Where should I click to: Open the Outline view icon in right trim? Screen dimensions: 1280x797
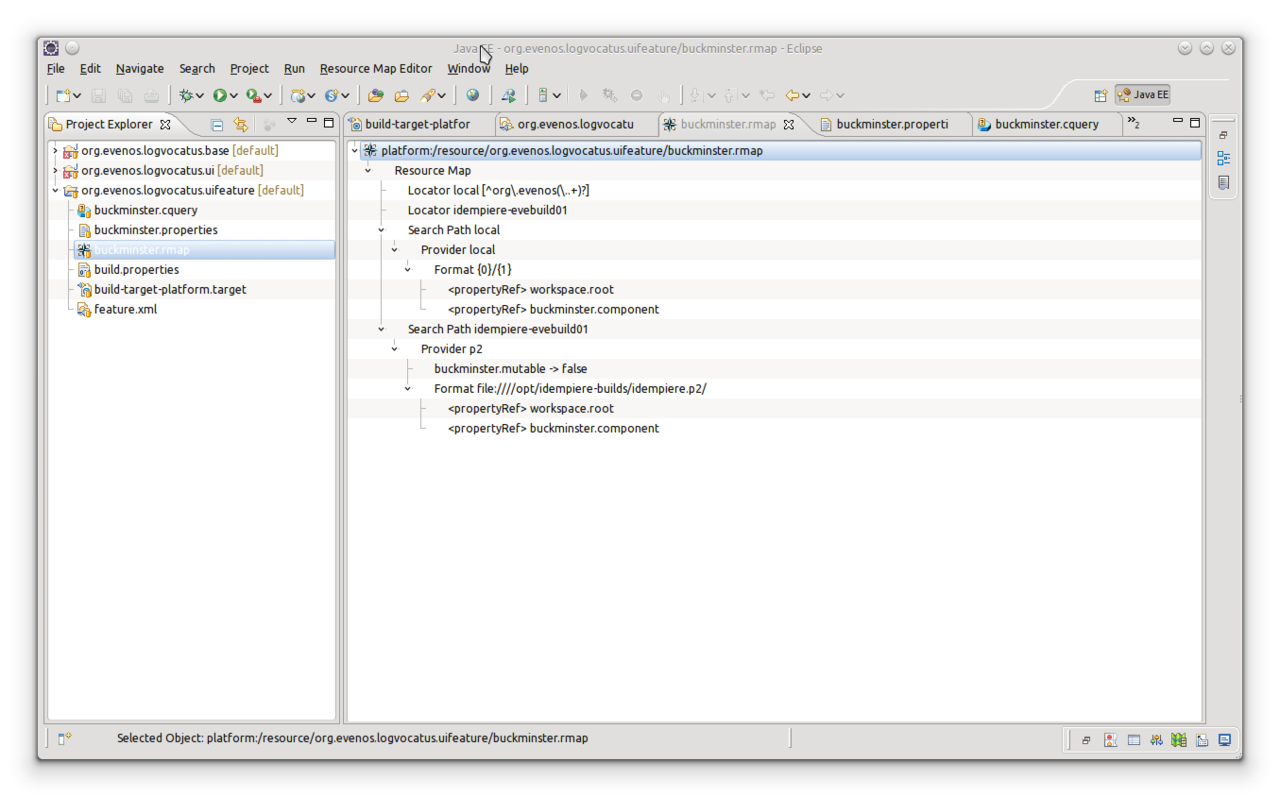1223,158
